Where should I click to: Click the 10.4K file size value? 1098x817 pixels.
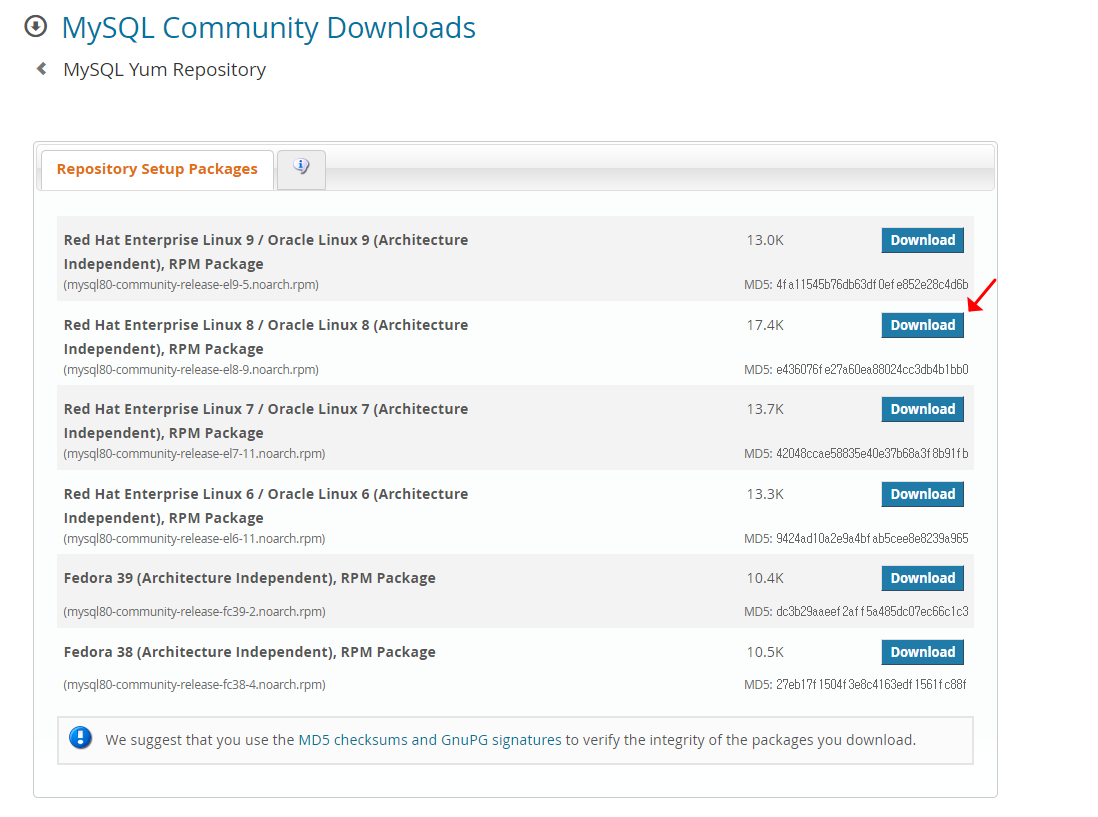click(x=765, y=578)
